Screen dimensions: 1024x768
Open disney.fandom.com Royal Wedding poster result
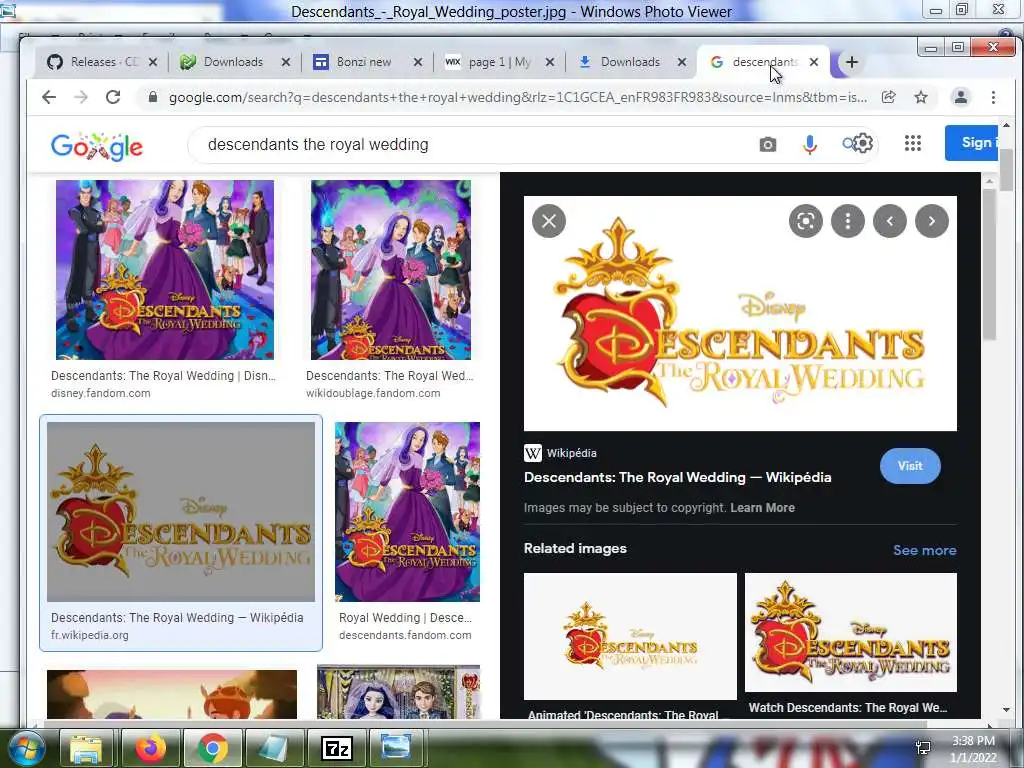pyautogui.click(x=165, y=270)
